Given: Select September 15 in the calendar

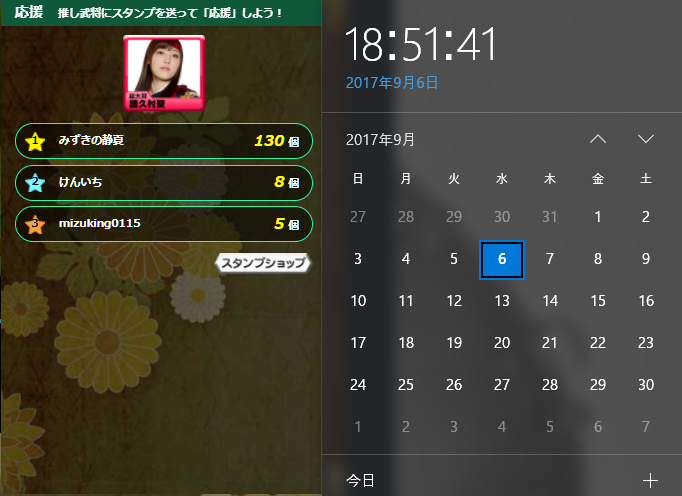Looking at the screenshot, I should click(598, 301).
